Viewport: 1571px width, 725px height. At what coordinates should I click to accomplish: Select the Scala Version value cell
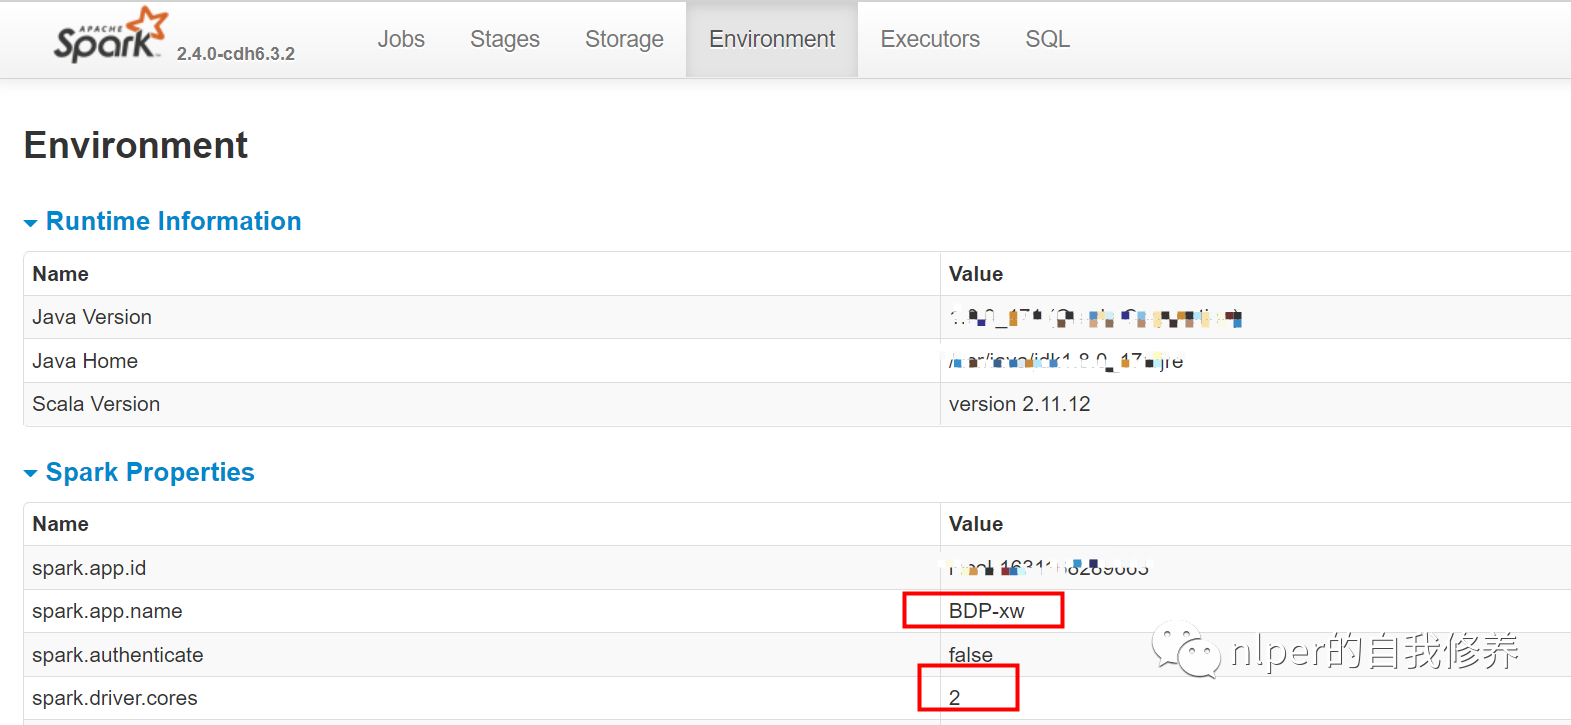tap(1019, 404)
